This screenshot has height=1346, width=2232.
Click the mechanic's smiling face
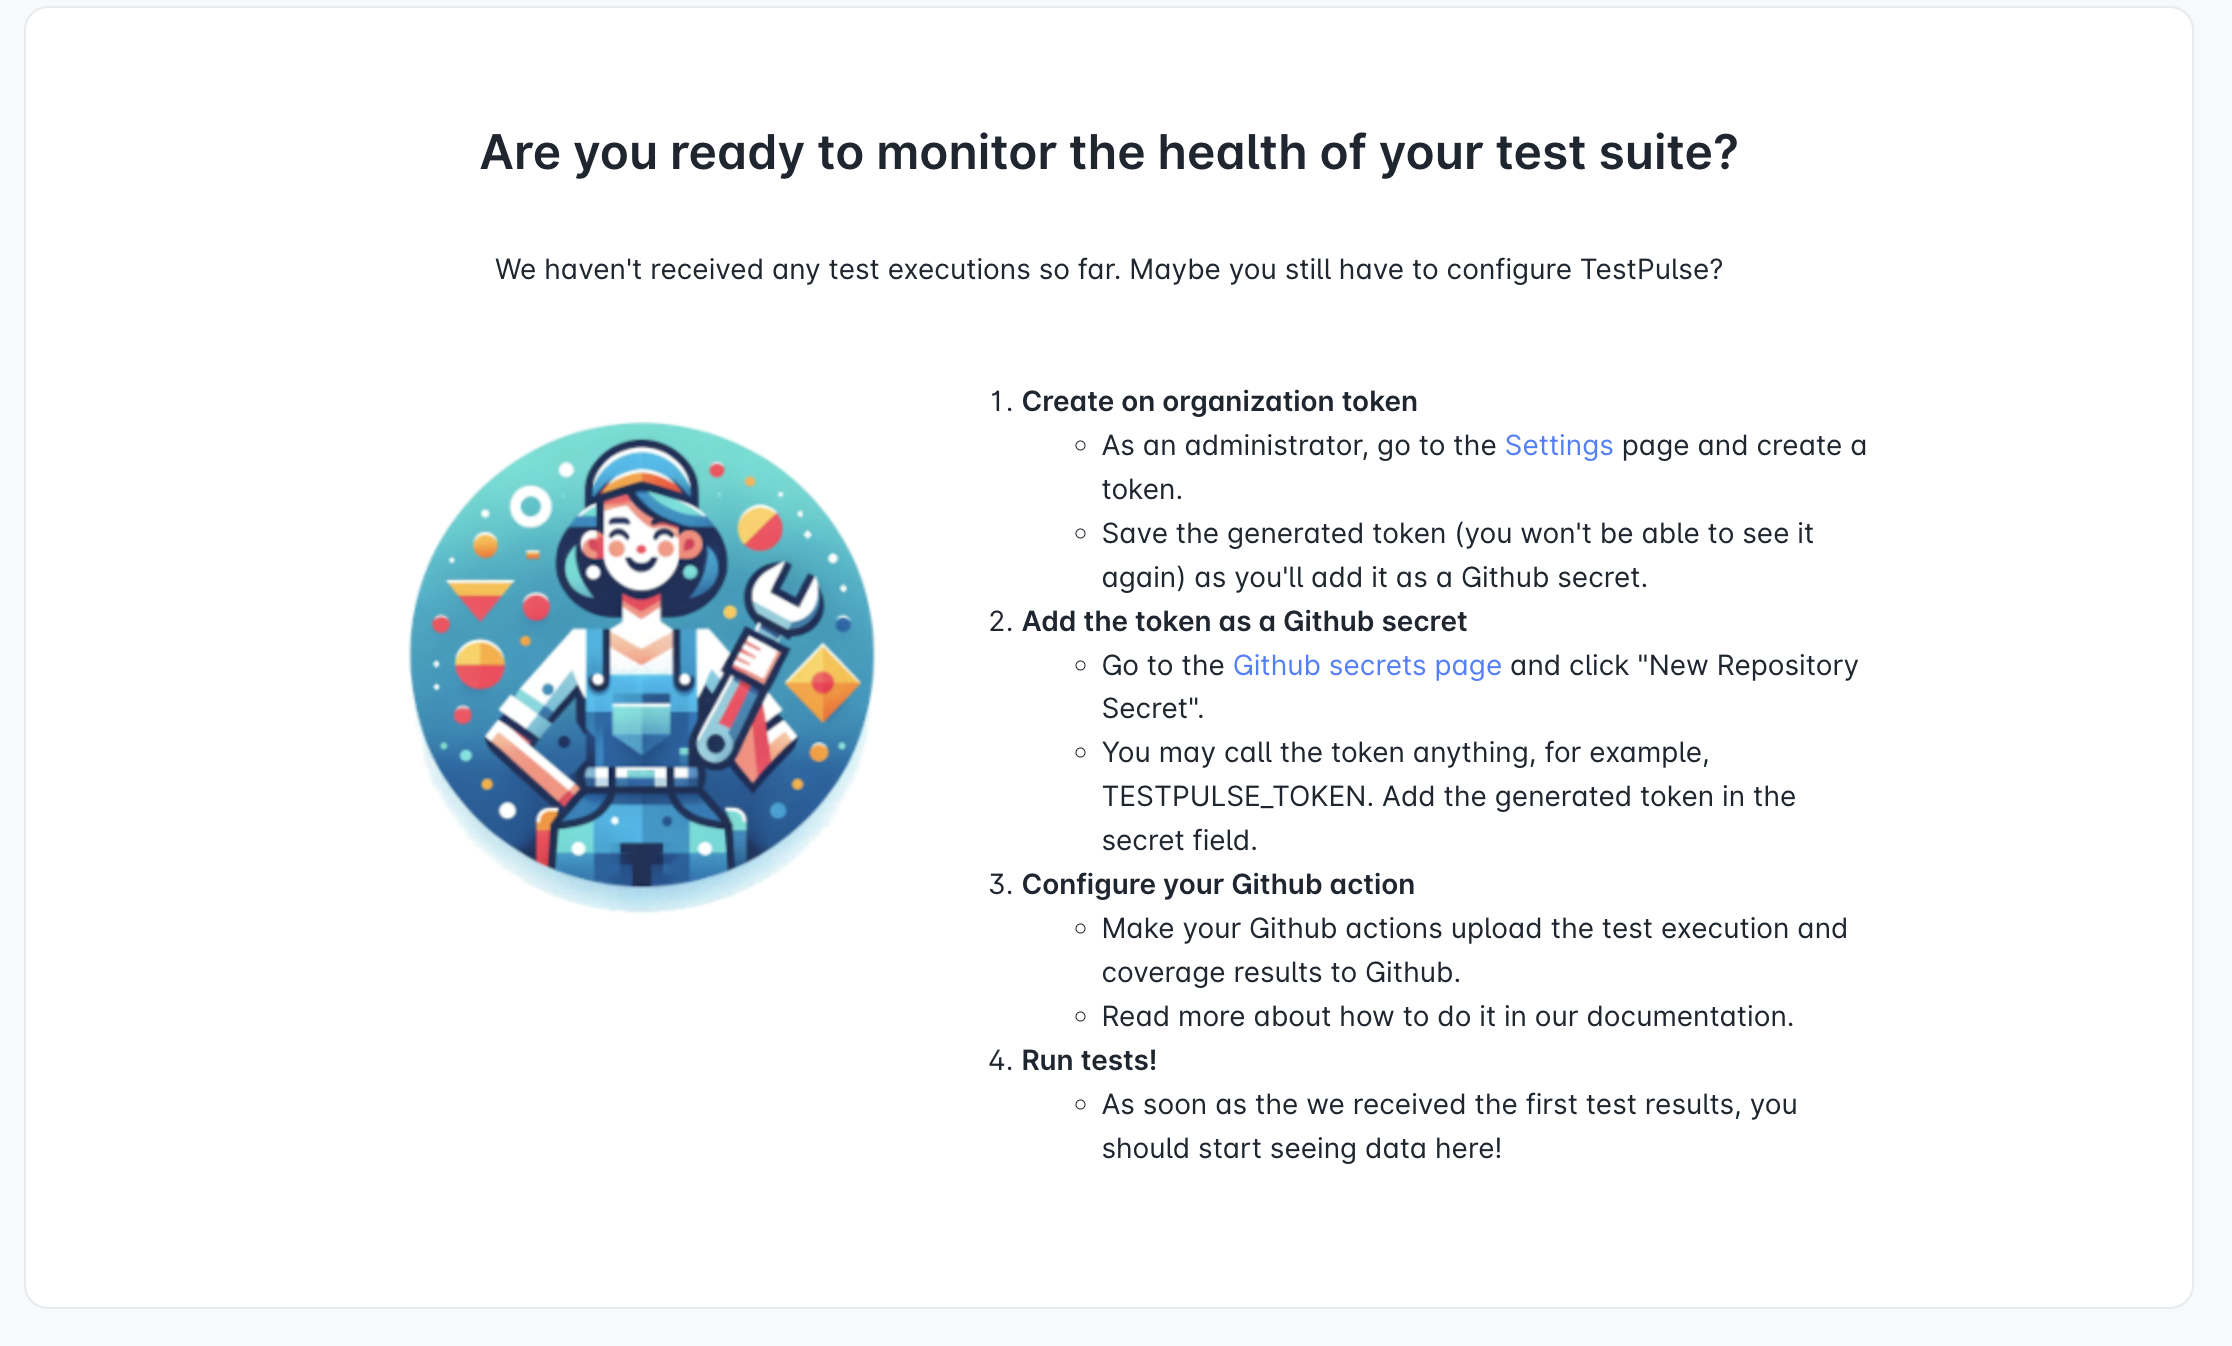(640, 545)
